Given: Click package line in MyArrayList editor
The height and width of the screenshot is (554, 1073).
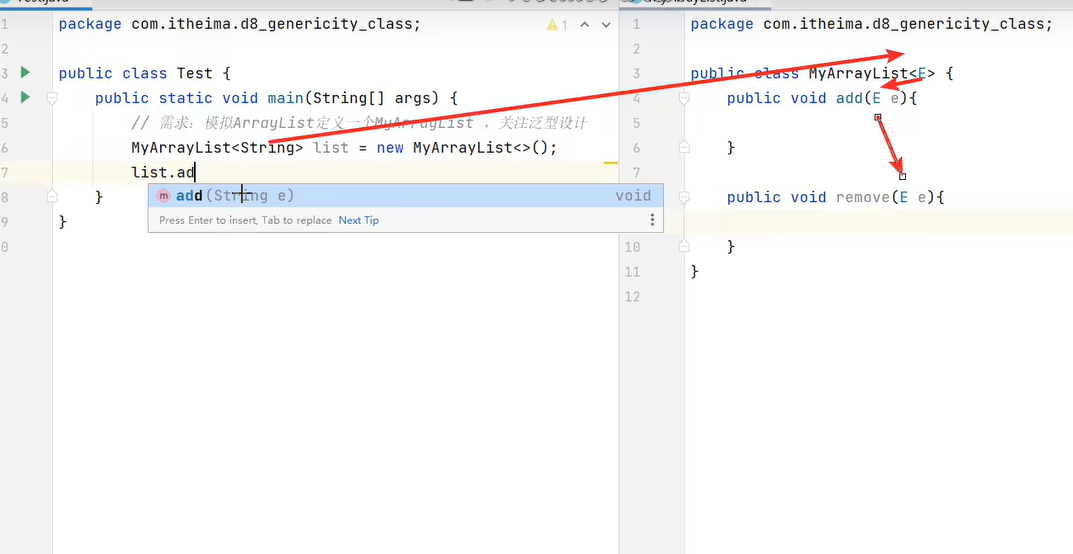Looking at the screenshot, I should click(x=871, y=25).
